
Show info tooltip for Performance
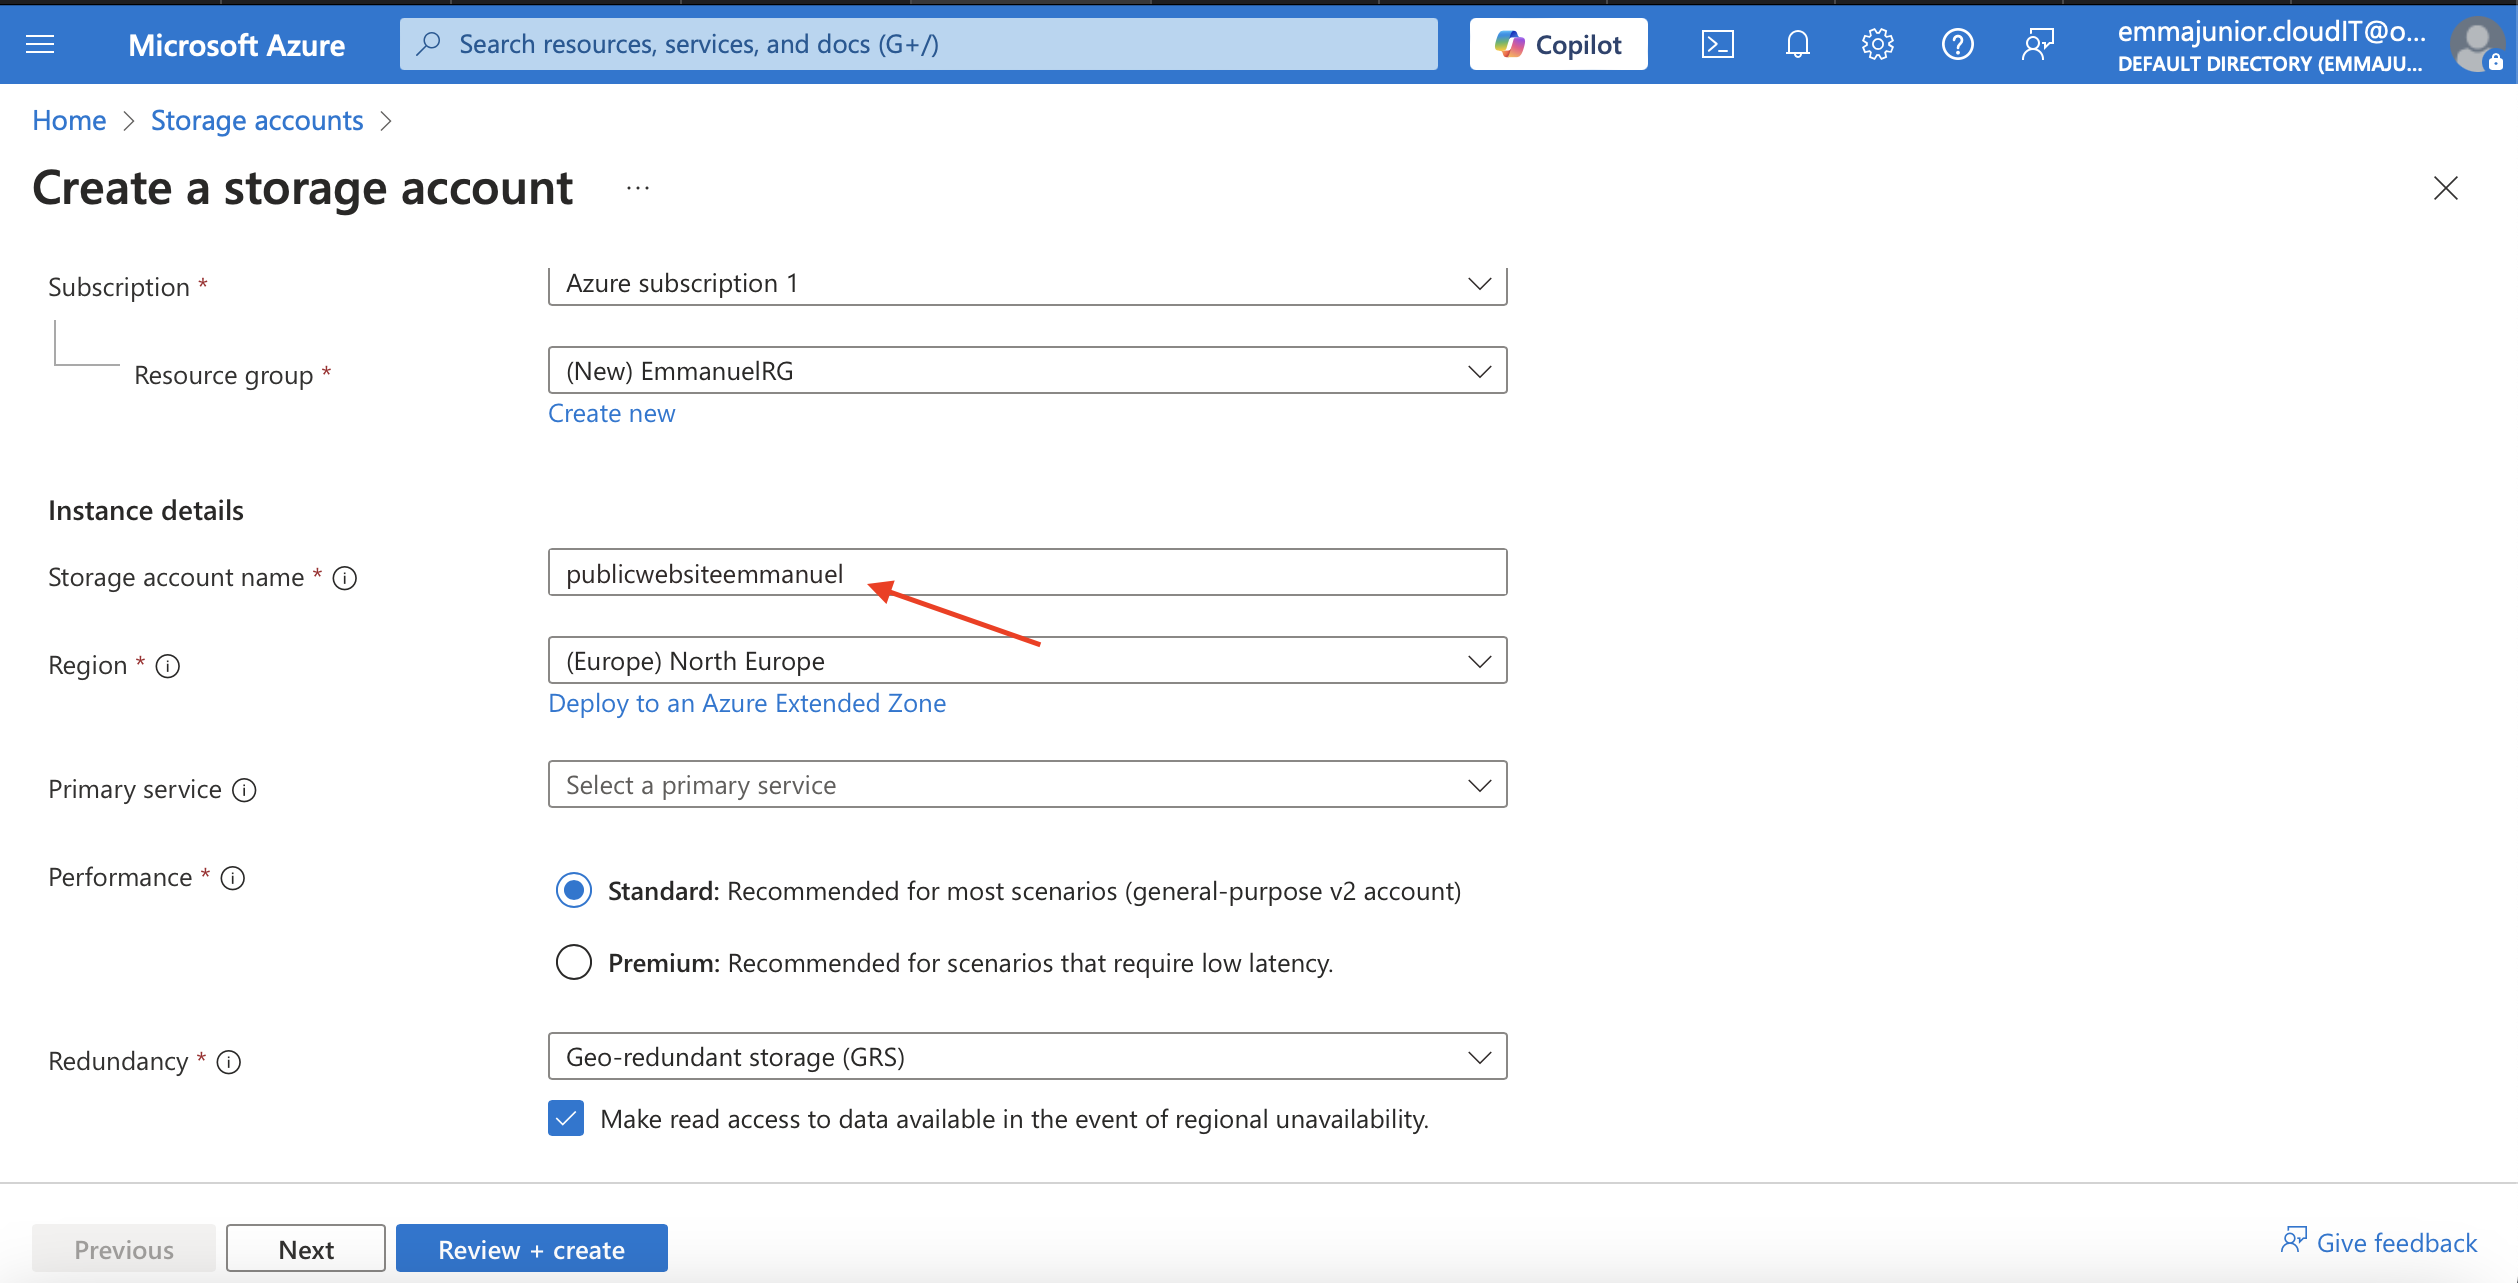tap(233, 878)
